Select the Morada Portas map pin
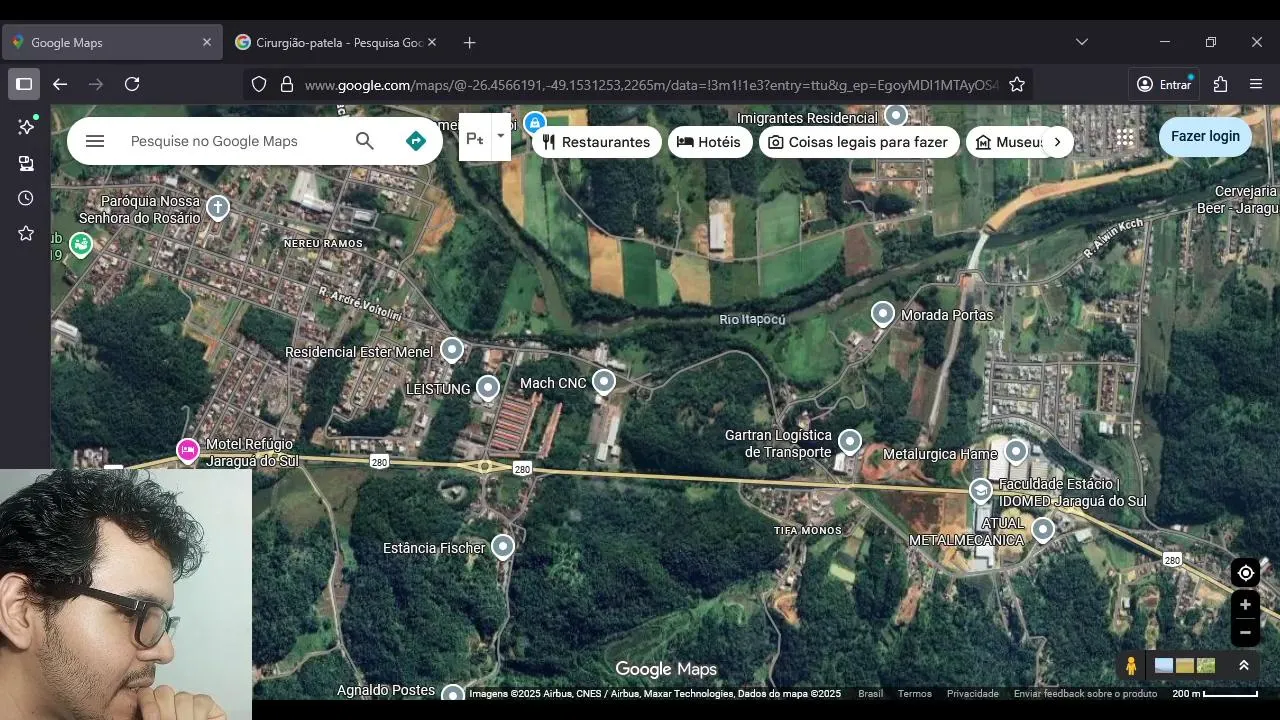1280x720 pixels. 882,313
